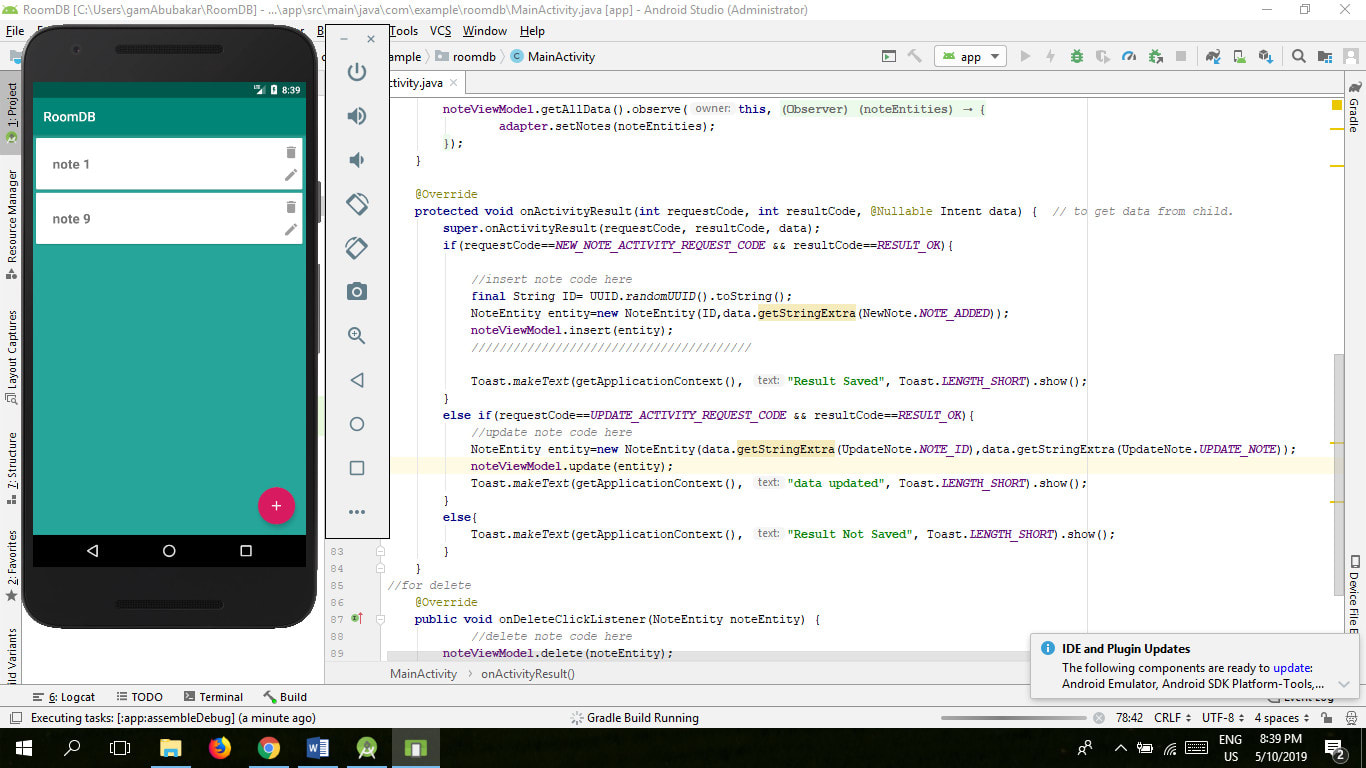Viewport: 1366px width, 768px height.
Task: Tap the pink add note button
Action: [x=276, y=506]
